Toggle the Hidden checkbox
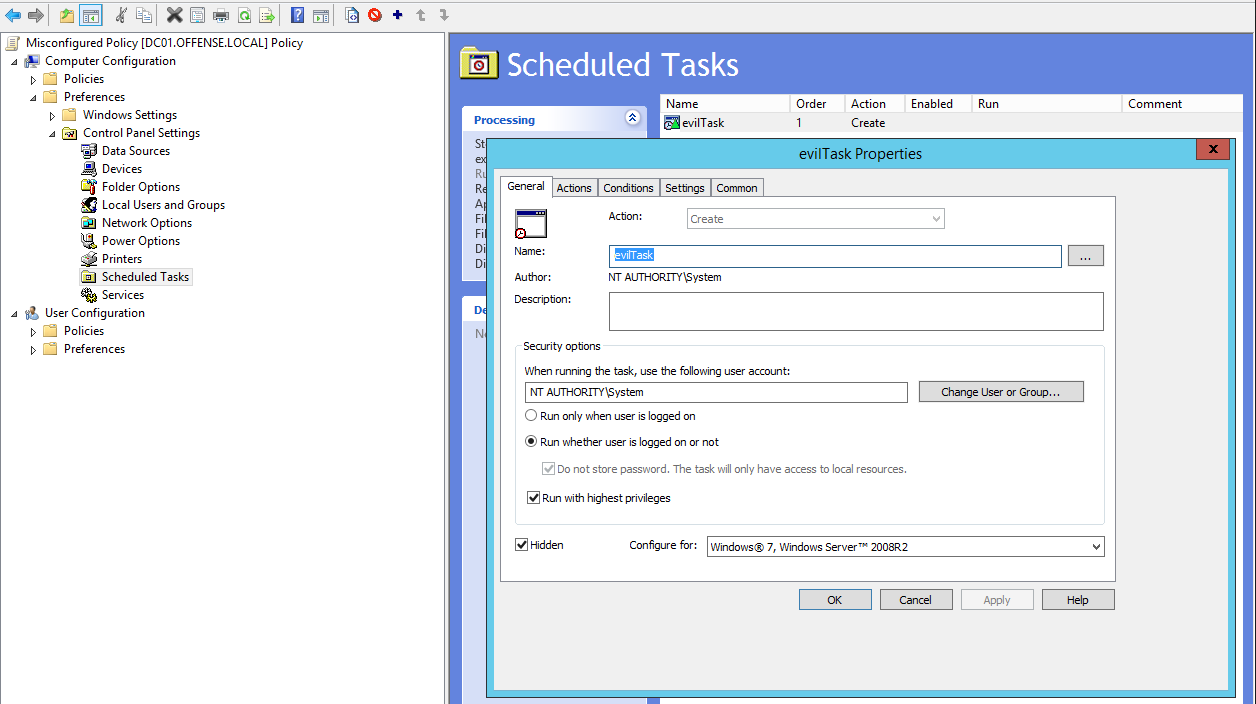 click(522, 545)
